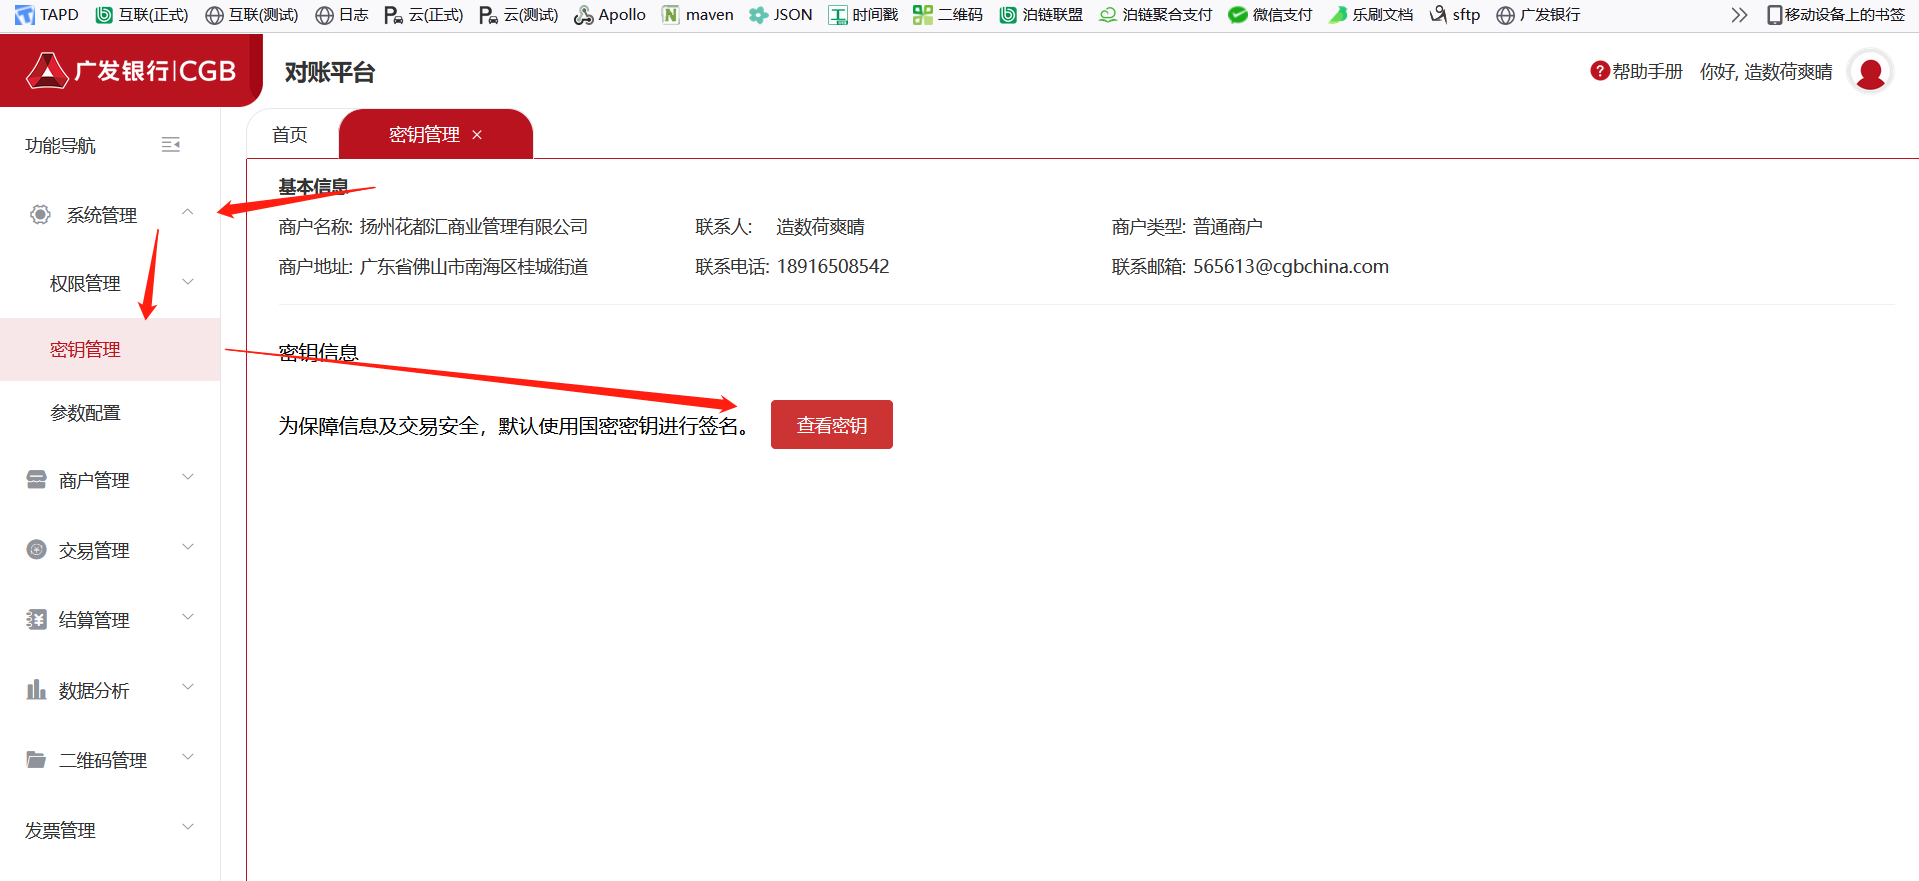Click the 二维码管理 folder icon

click(37, 760)
